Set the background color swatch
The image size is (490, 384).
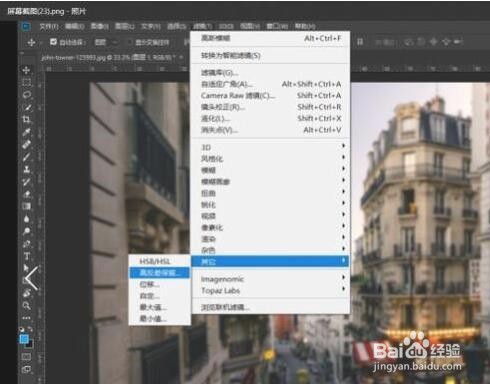tap(30, 344)
